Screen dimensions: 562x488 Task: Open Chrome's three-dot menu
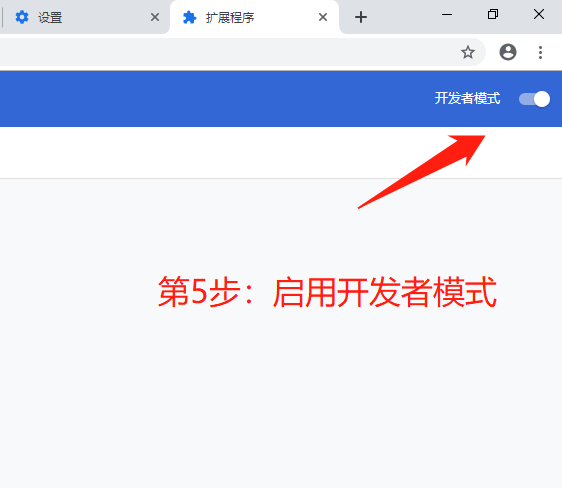click(x=540, y=52)
